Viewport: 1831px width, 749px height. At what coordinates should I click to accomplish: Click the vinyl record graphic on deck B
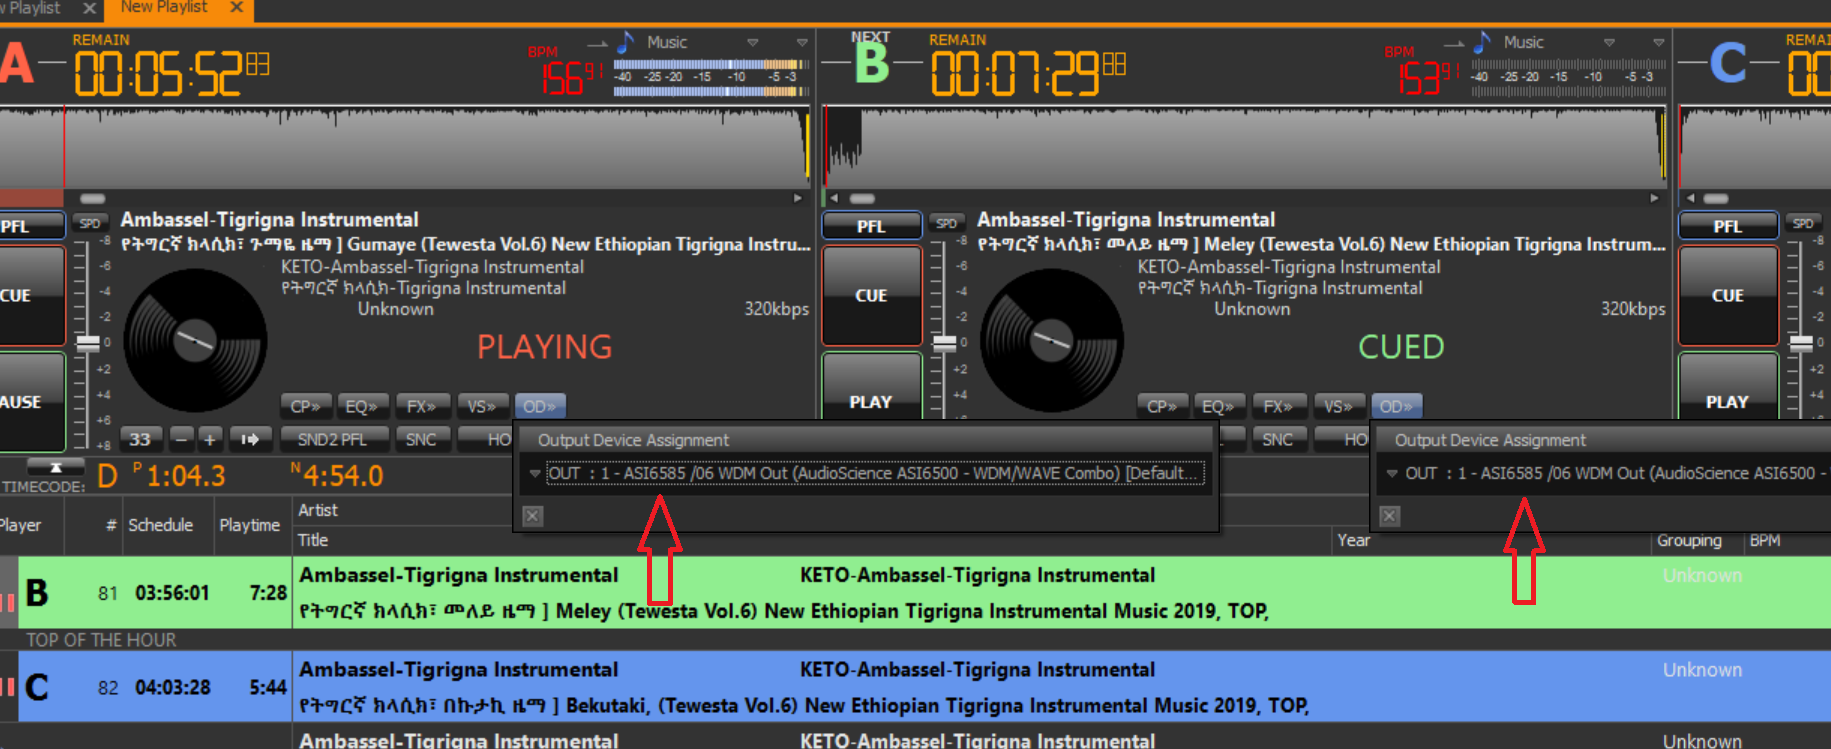pyautogui.click(x=1051, y=340)
